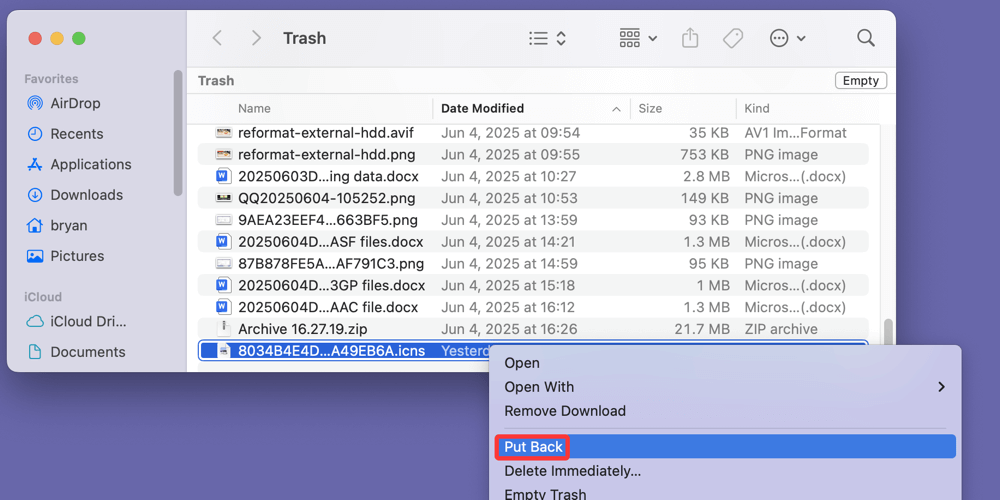1000x500 pixels.
Task: Click the Documents page icon
Action: click(x=35, y=352)
